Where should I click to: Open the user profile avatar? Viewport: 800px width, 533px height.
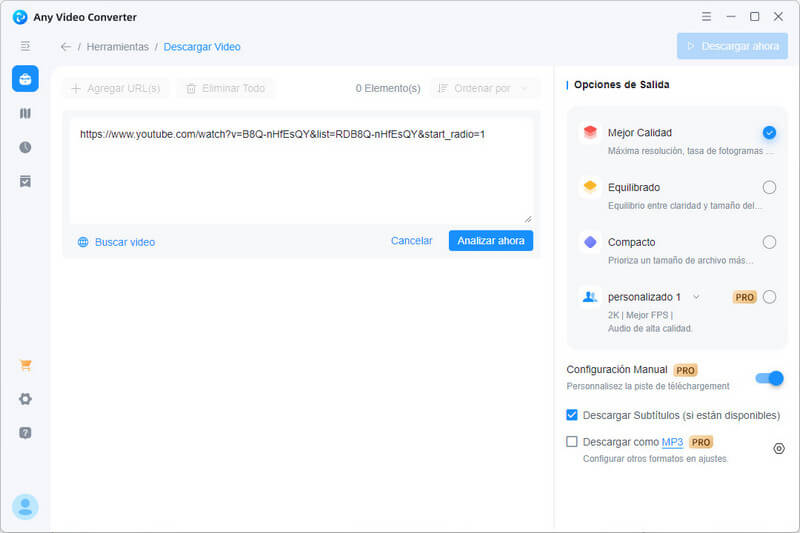click(25, 506)
